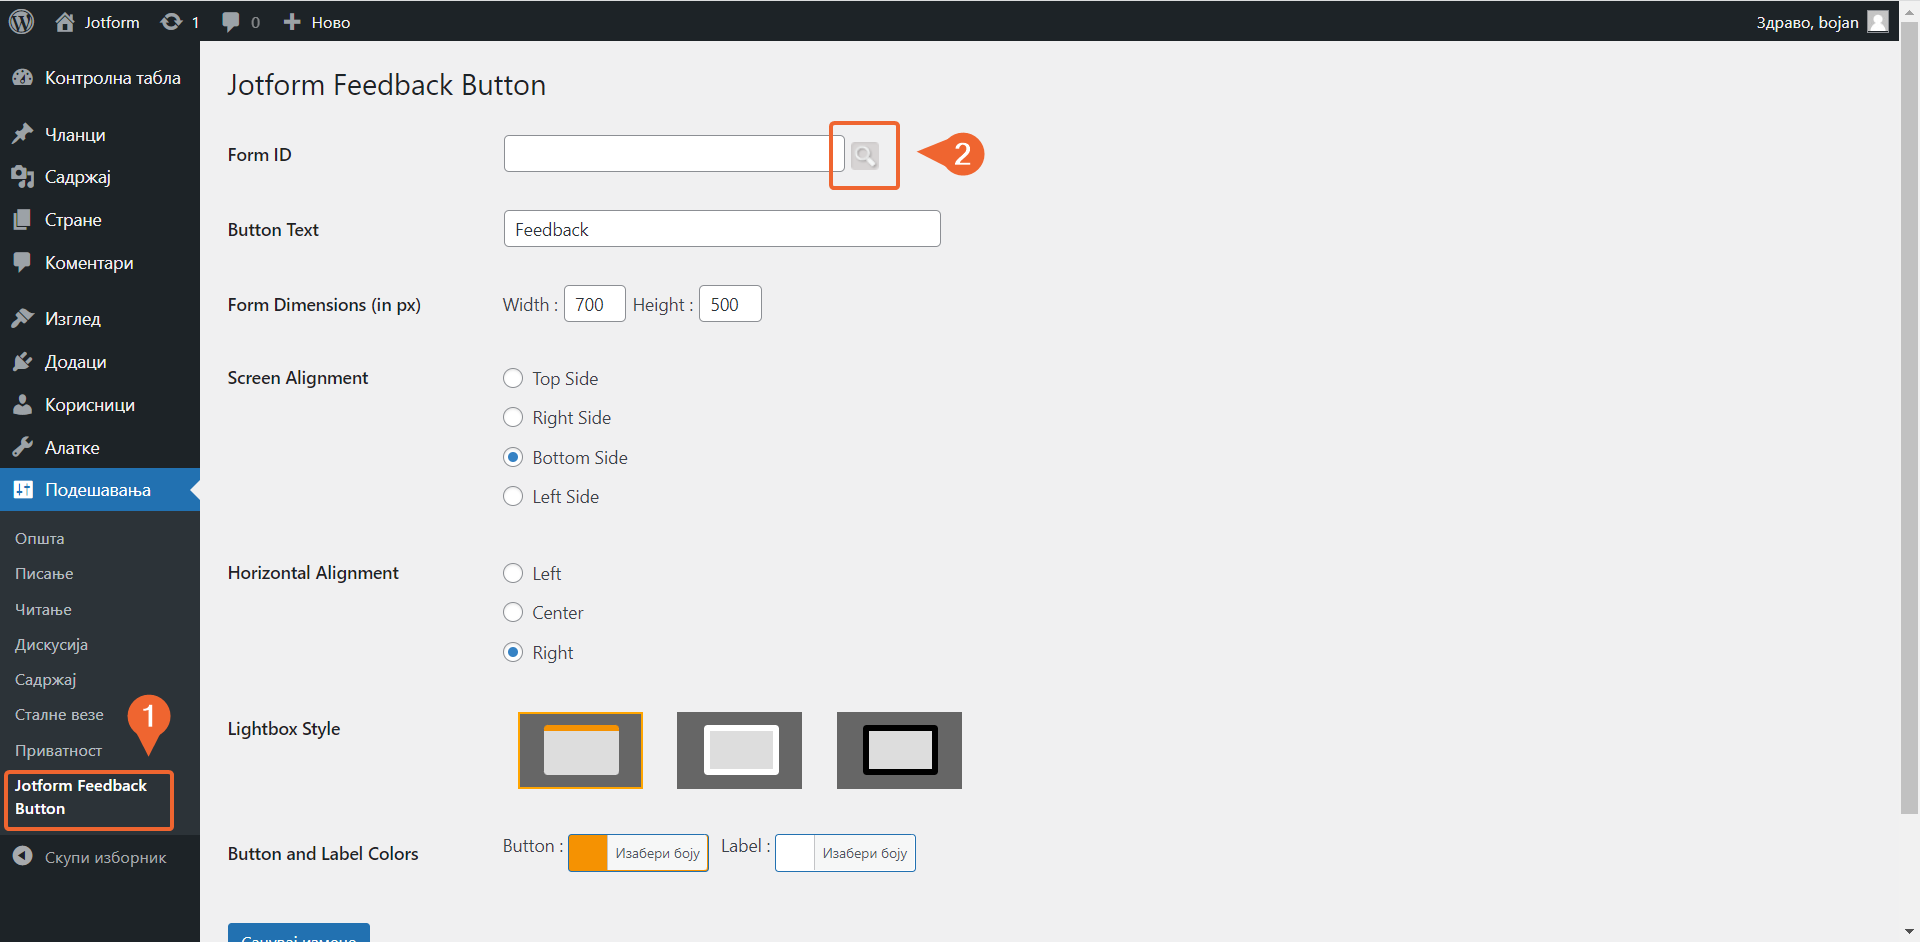Screen dimensions: 1920x942
Task: Go to Дискусија settings submenu
Action: tap(51, 644)
